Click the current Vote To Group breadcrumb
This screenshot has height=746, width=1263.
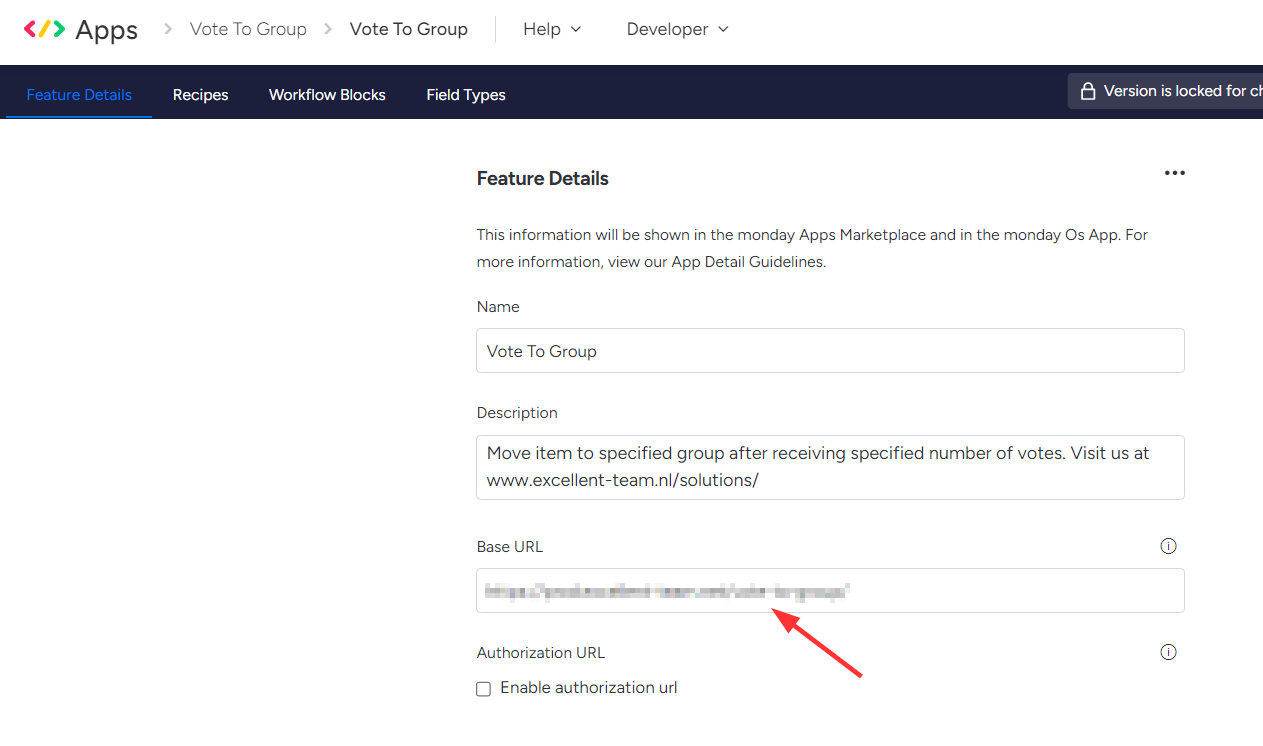(x=408, y=29)
